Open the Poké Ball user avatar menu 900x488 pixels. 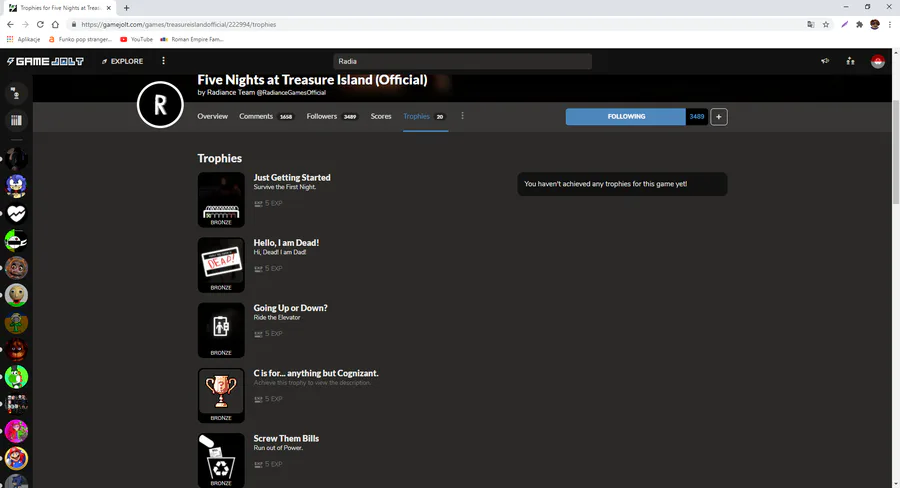point(877,61)
